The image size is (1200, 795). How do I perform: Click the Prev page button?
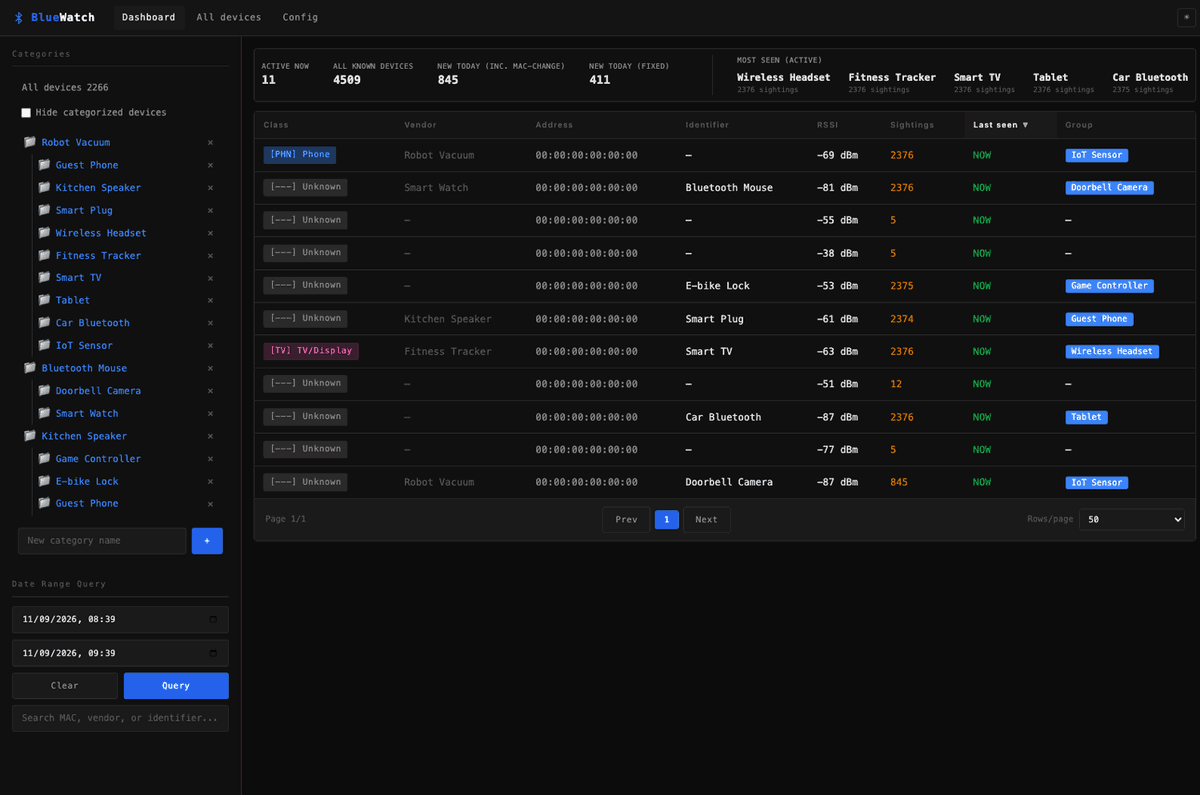coord(626,520)
